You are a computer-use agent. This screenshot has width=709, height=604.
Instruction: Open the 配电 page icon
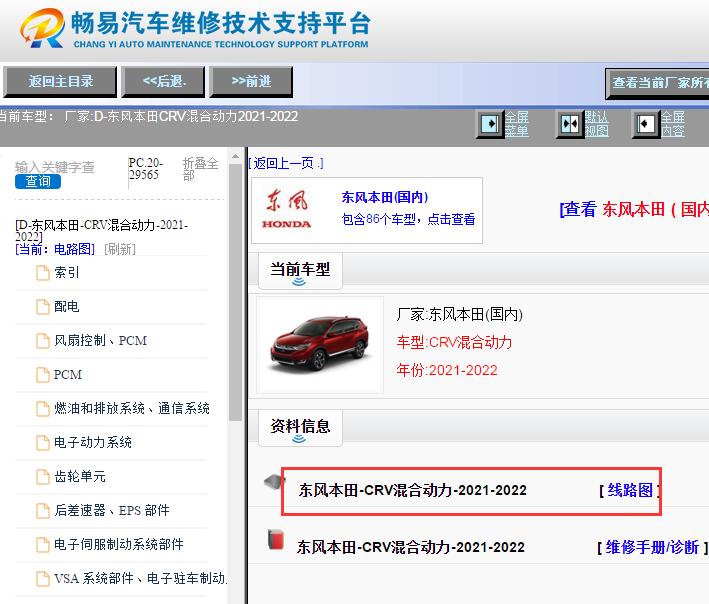point(43,307)
